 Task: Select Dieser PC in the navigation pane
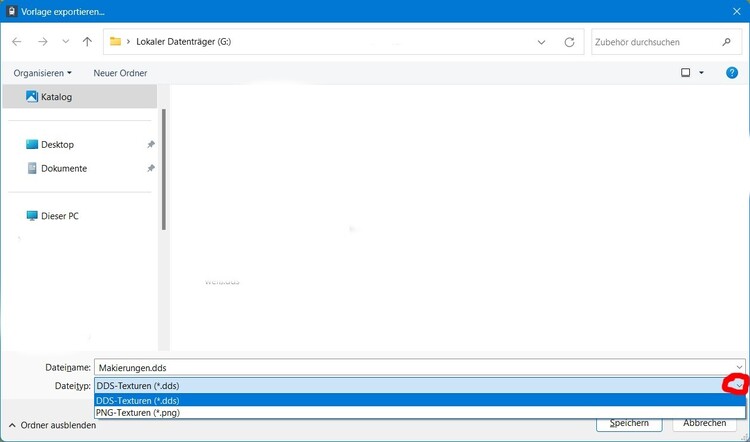[x=59, y=216]
